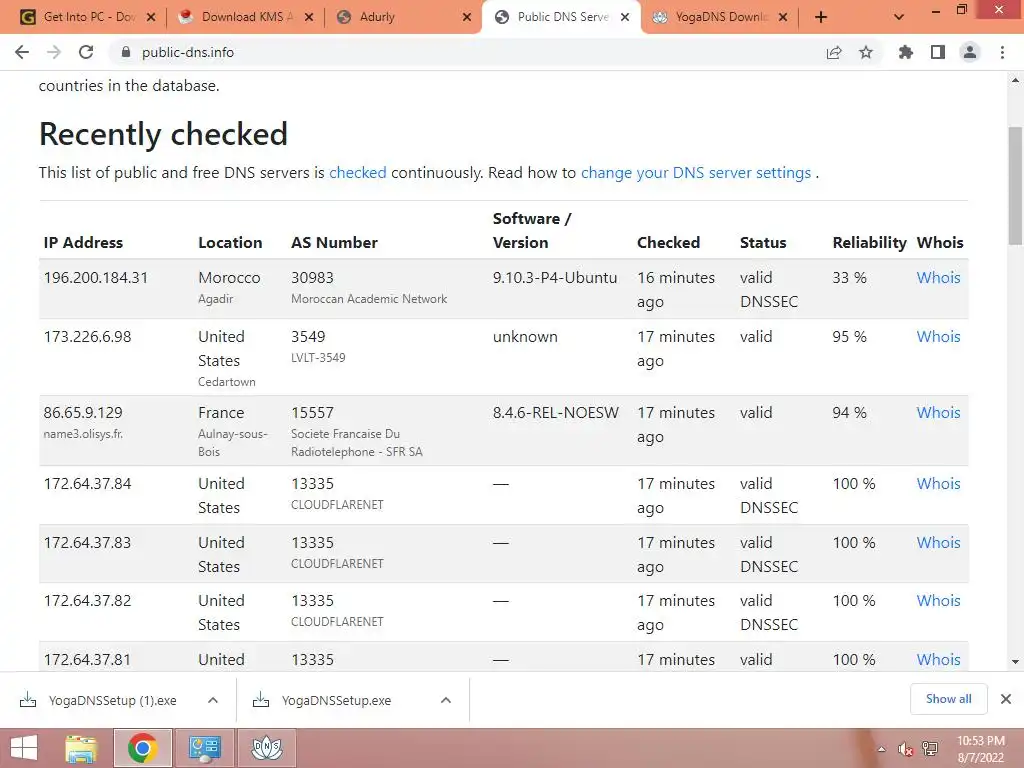1024x768 pixels.
Task: Show all downloads
Action: click(948, 699)
